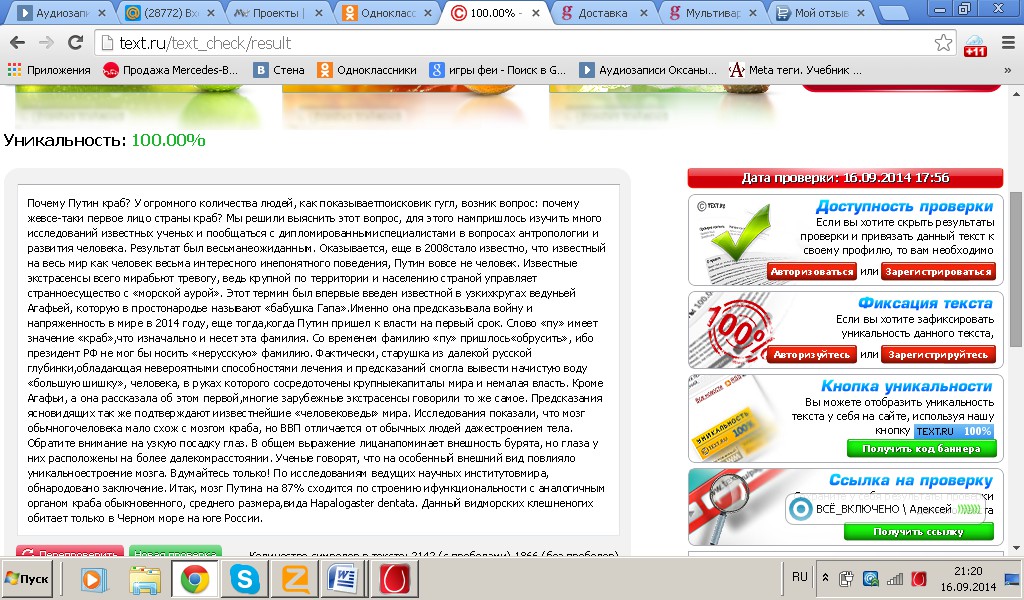The width and height of the screenshot is (1024, 600).
Task: Open the Продажа Mercedes-B... bookmark
Action: [170, 70]
